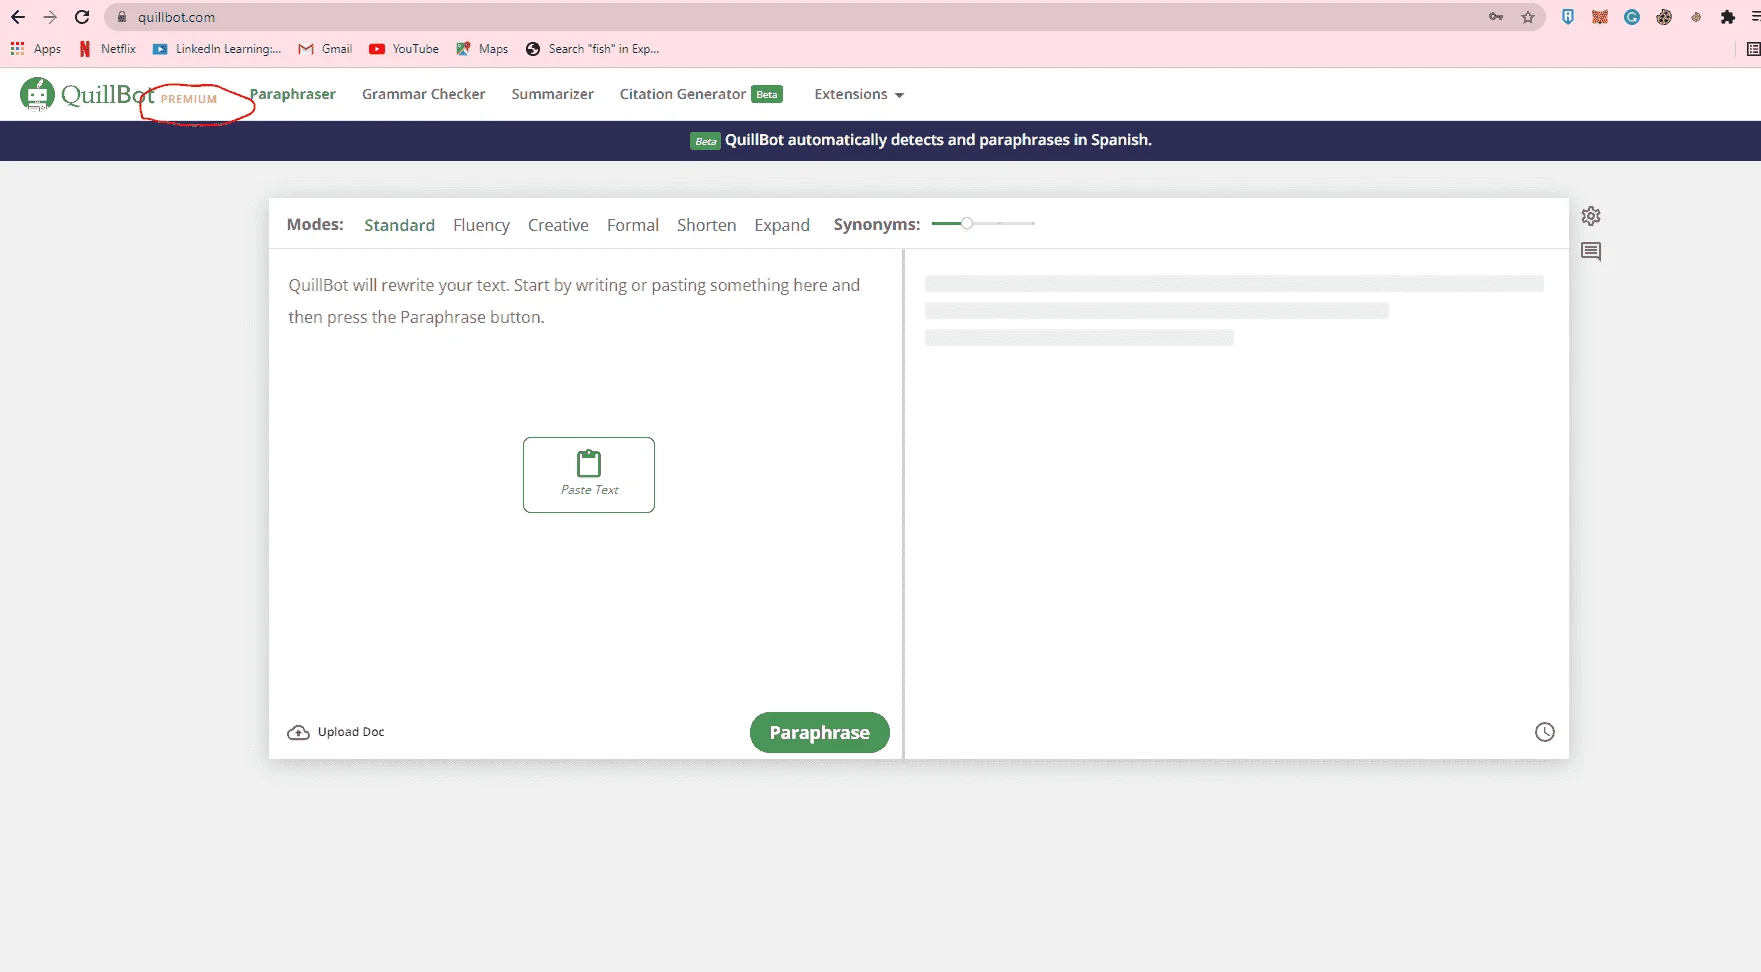The width and height of the screenshot is (1761, 972).
Task: Go to the Paraphraser nav tab
Action: tap(293, 94)
